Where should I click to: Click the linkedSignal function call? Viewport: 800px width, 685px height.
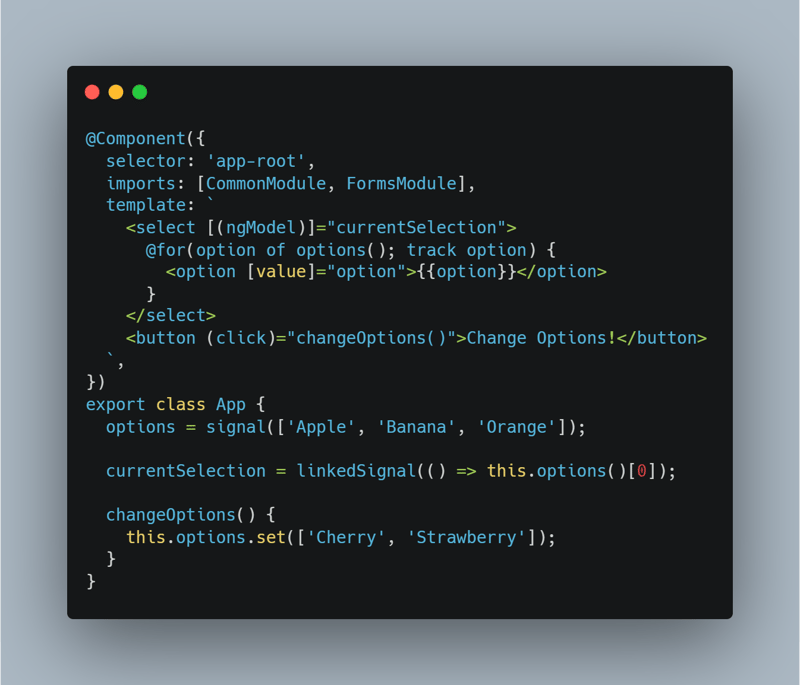[356, 471]
